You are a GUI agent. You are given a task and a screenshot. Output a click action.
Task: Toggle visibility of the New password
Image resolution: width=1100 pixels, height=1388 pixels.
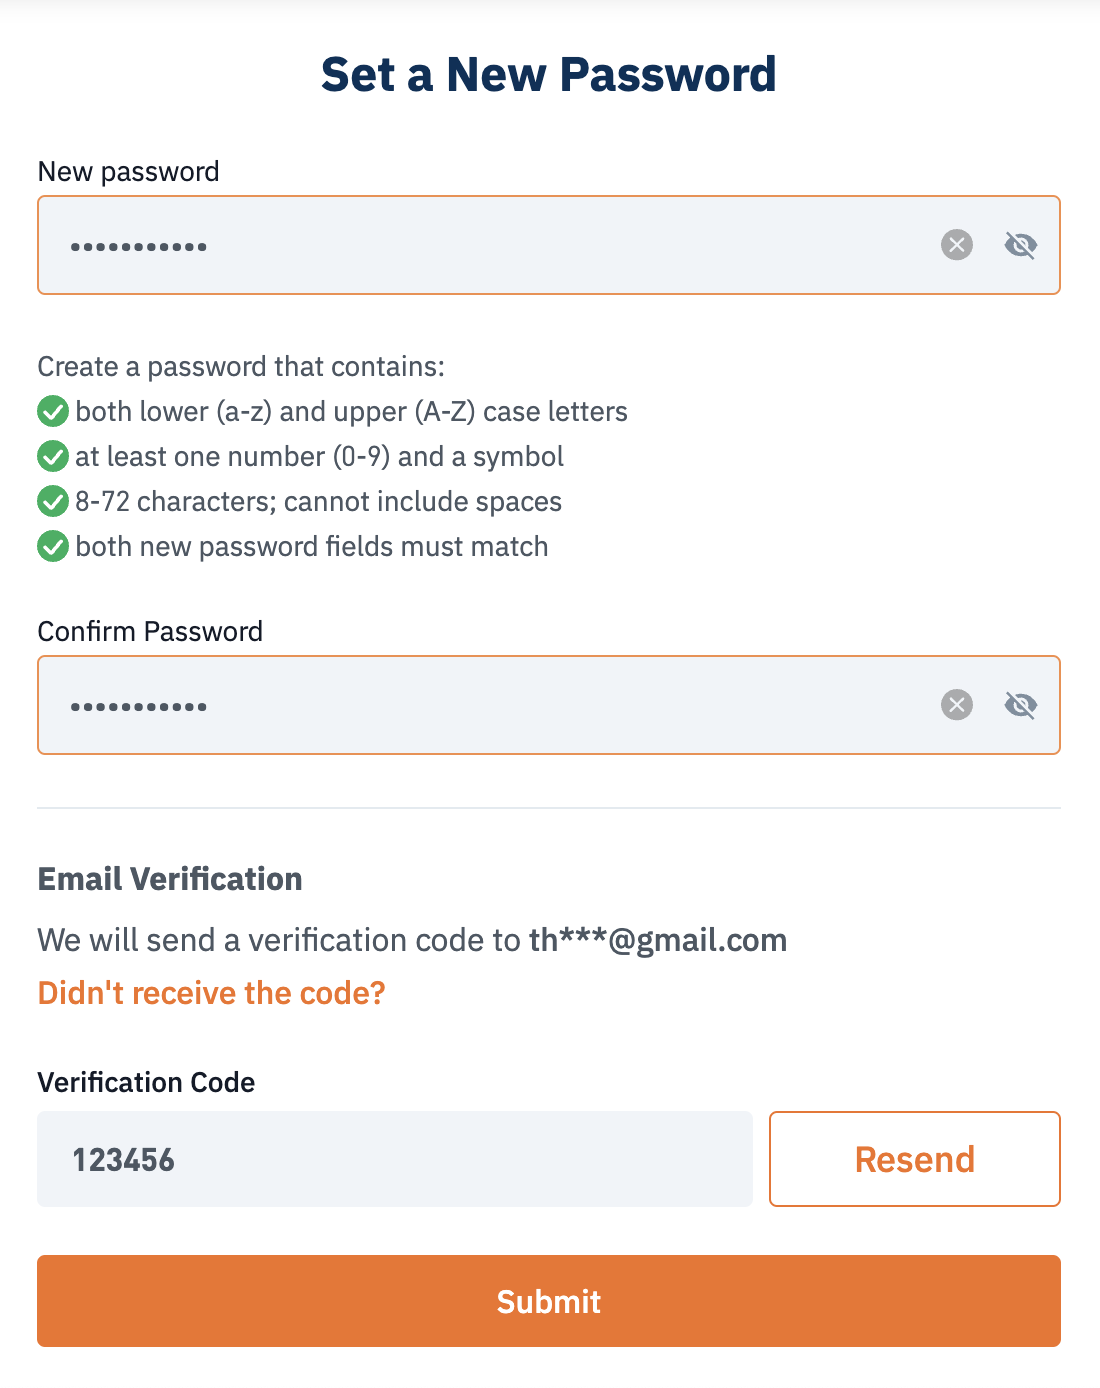coord(1020,245)
